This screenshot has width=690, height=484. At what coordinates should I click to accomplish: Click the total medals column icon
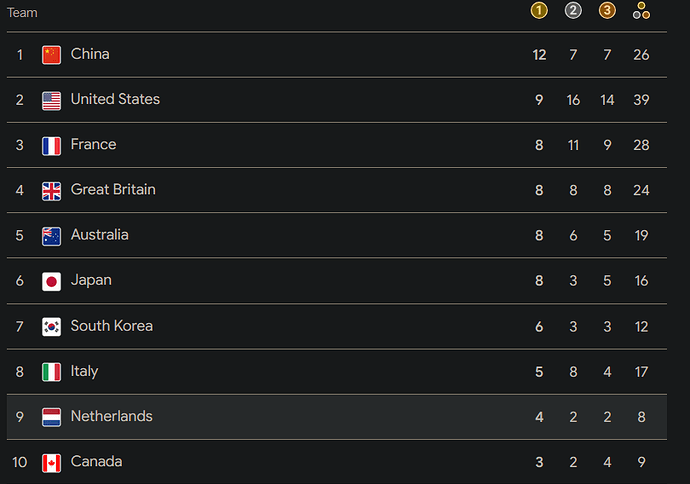(641, 11)
